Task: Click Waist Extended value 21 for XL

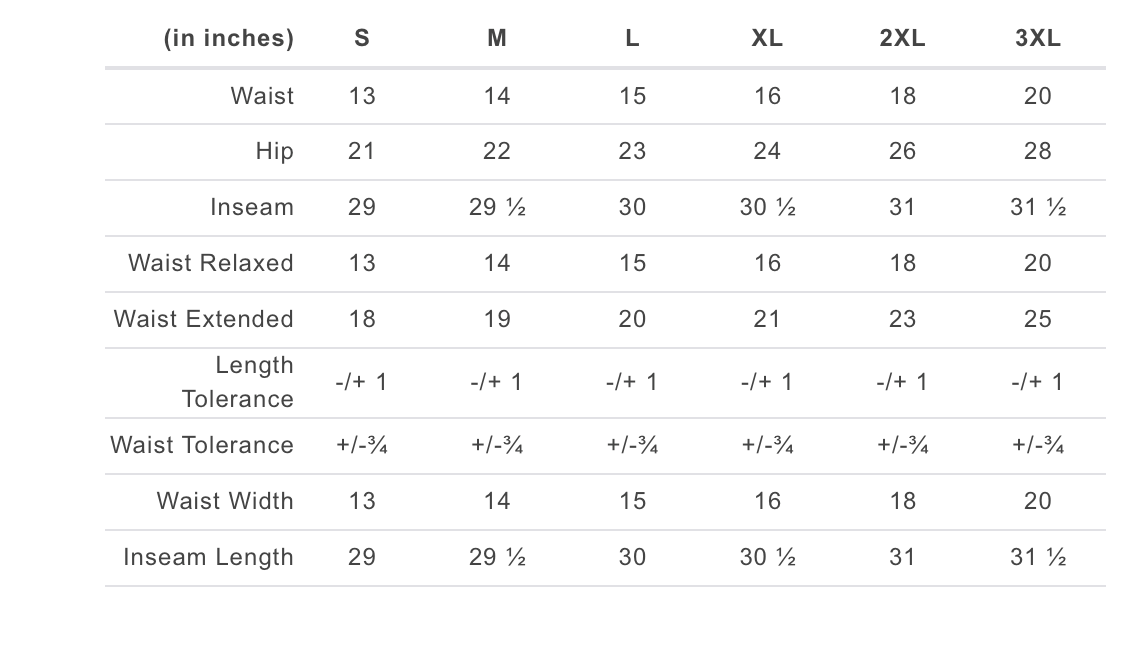Action: pos(767,319)
